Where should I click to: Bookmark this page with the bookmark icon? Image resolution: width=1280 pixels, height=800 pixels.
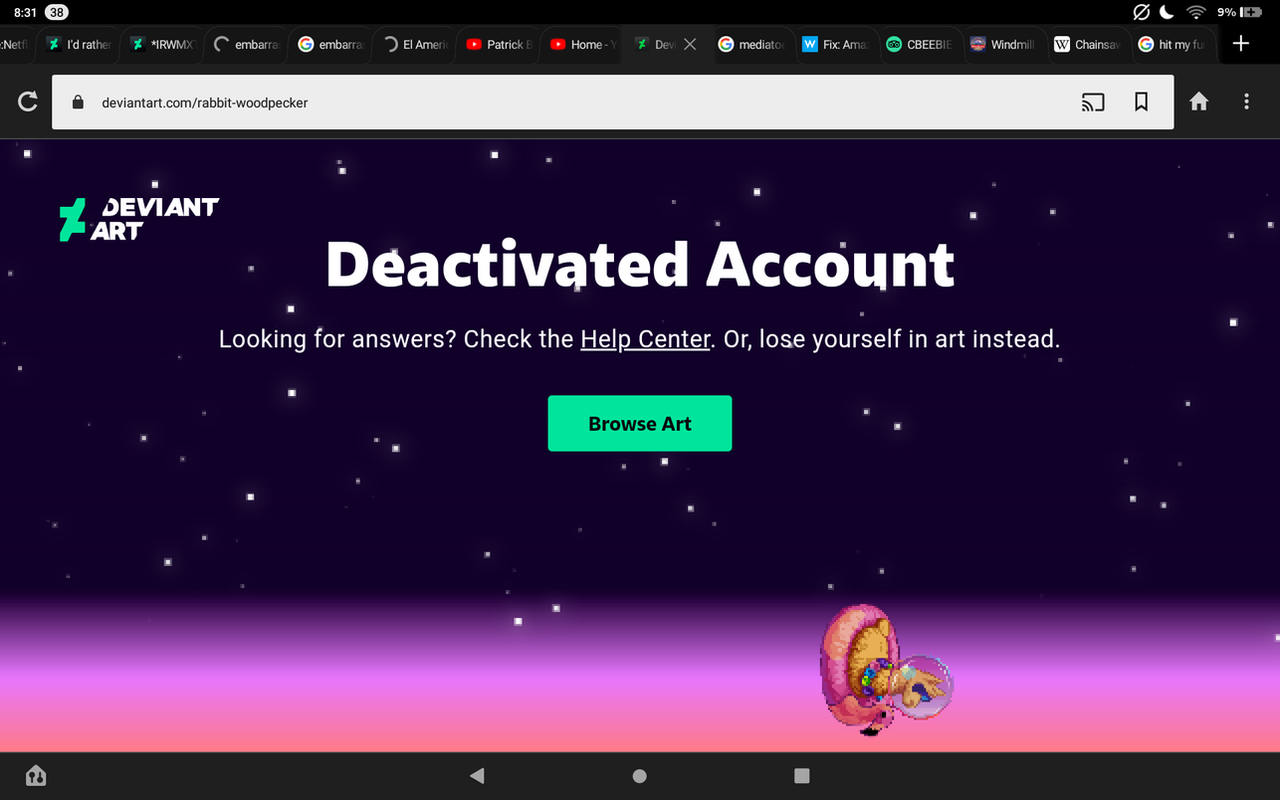point(1141,102)
